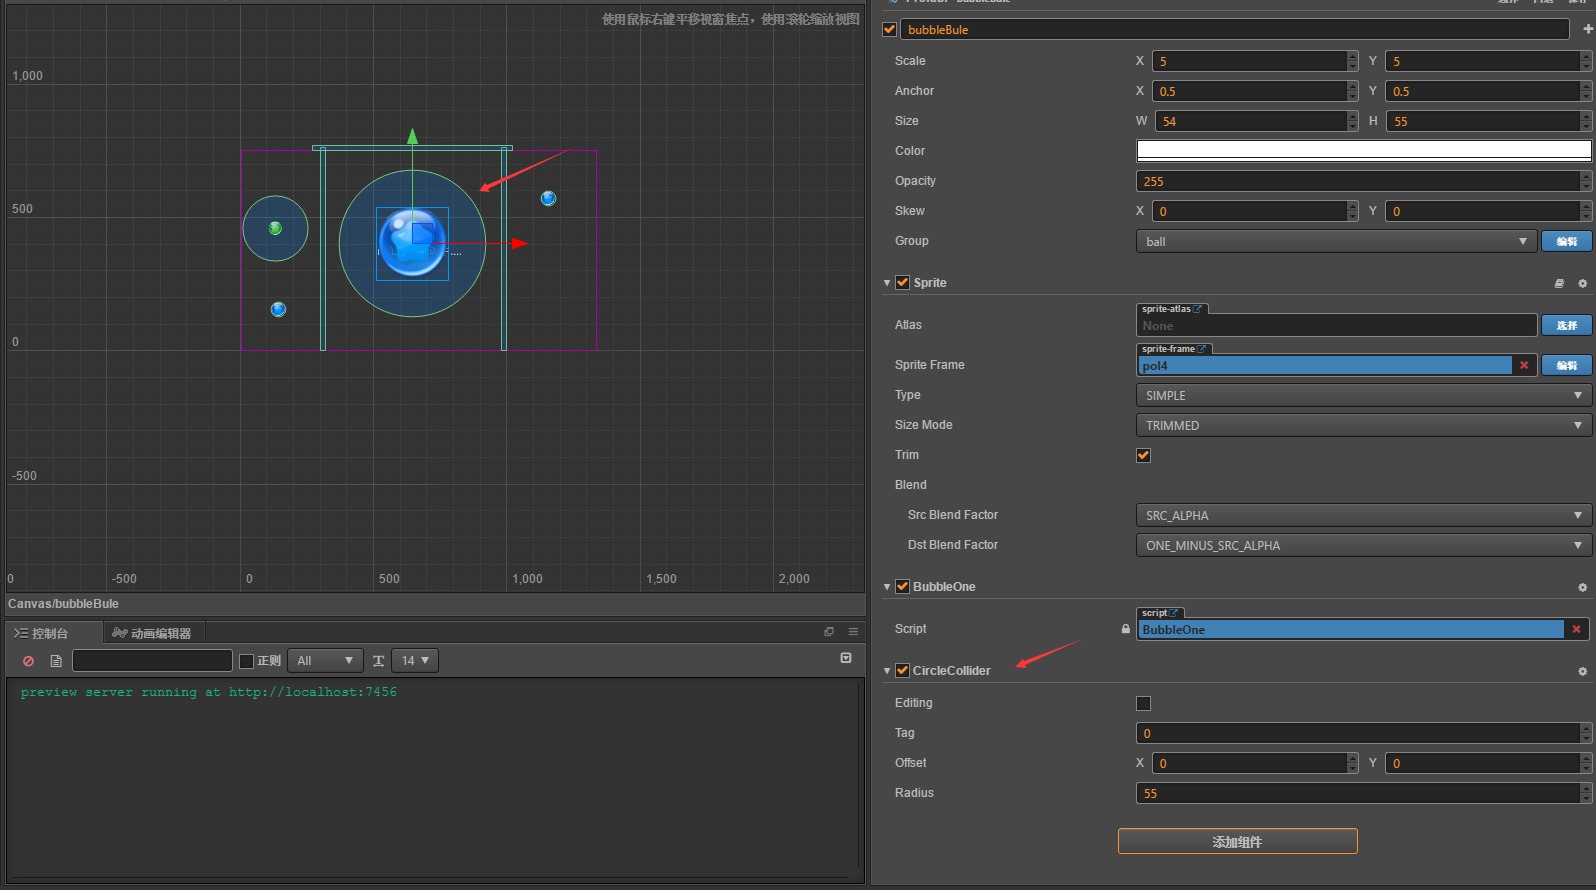Switch to the 动画编辑器 tab
The height and width of the screenshot is (890, 1596).
pyautogui.click(x=153, y=633)
